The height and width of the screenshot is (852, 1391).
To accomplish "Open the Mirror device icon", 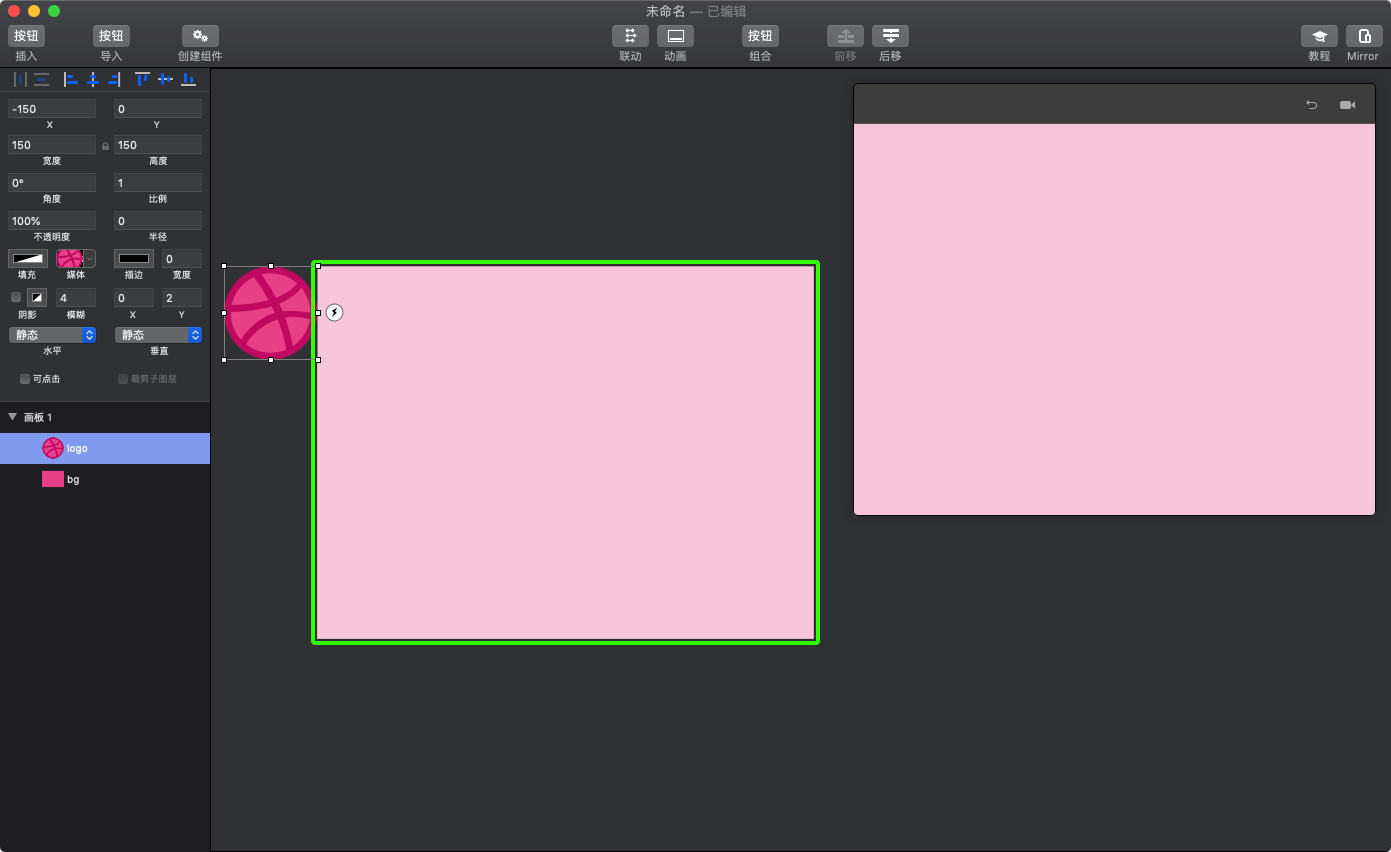I will coord(1364,36).
